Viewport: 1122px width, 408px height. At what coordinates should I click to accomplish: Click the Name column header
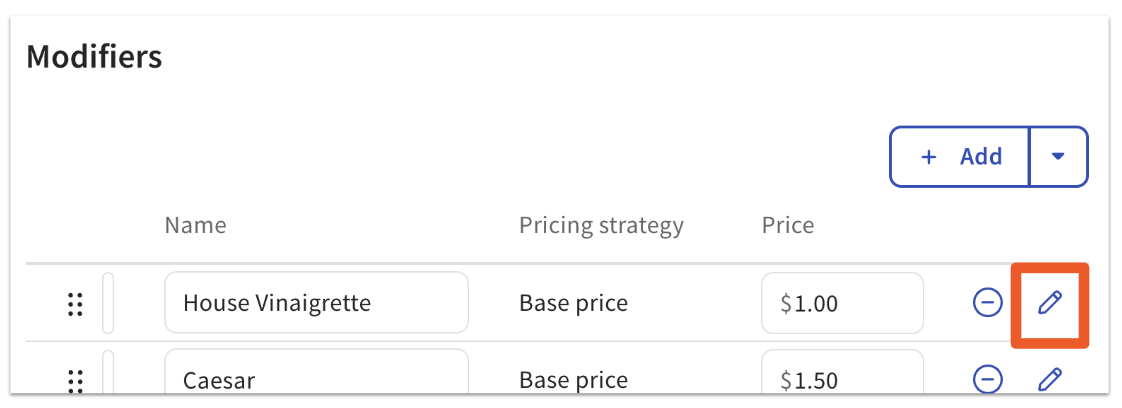tap(195, 225)
